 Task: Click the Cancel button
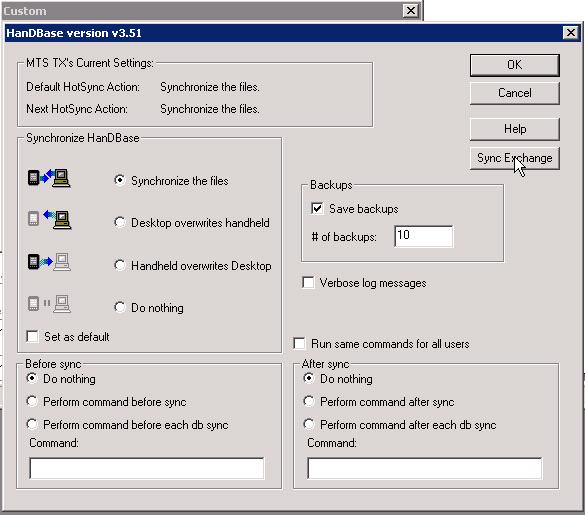tap(514, 93)
